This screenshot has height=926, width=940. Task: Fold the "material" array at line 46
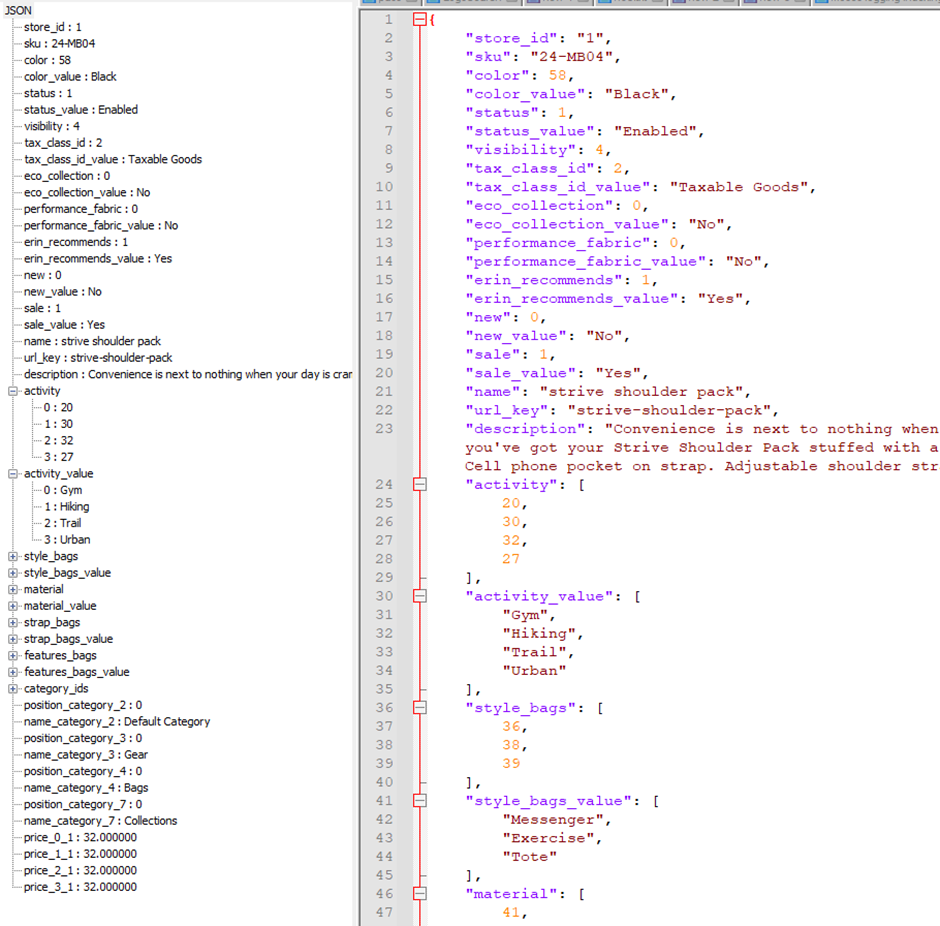420,894
